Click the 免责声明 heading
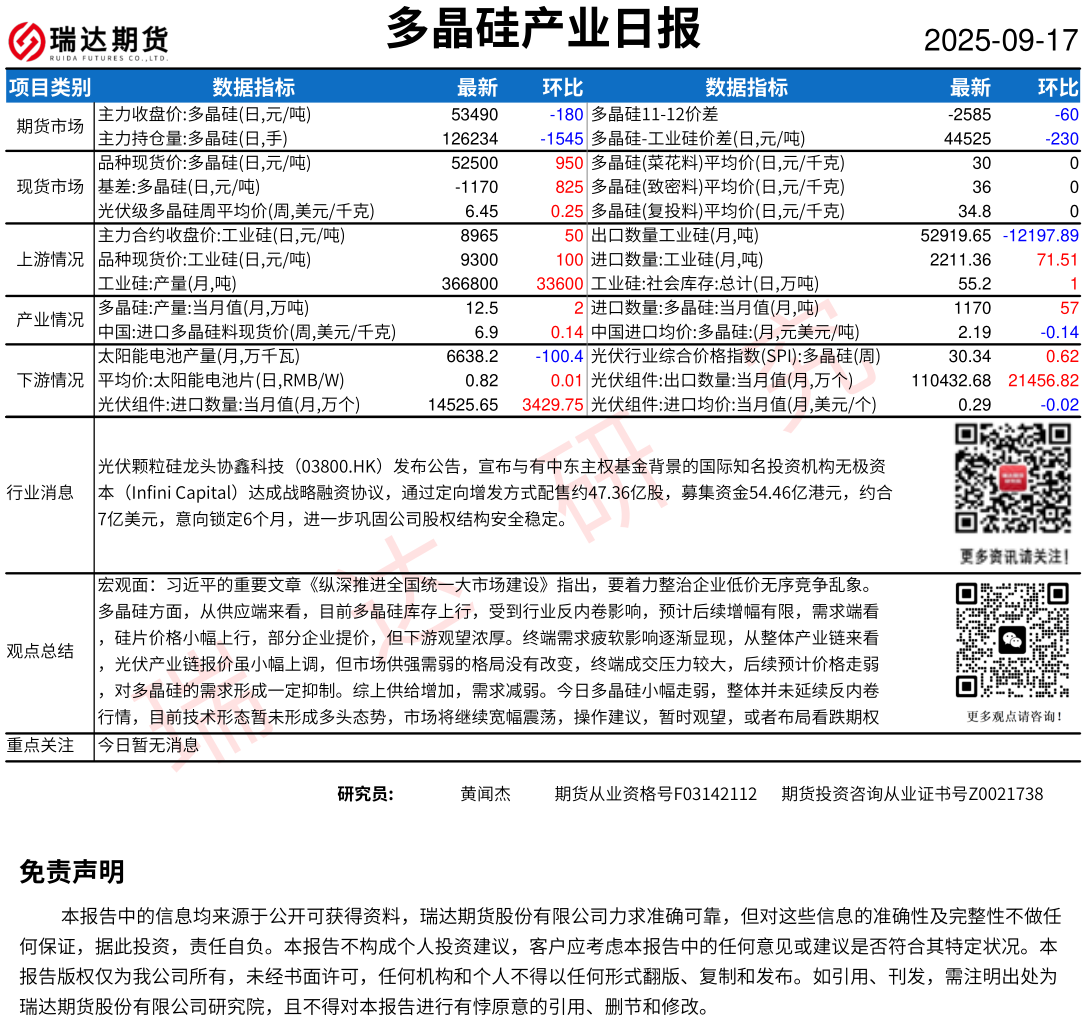This screenshot has height=1020, width=1086. coord(72,872)
